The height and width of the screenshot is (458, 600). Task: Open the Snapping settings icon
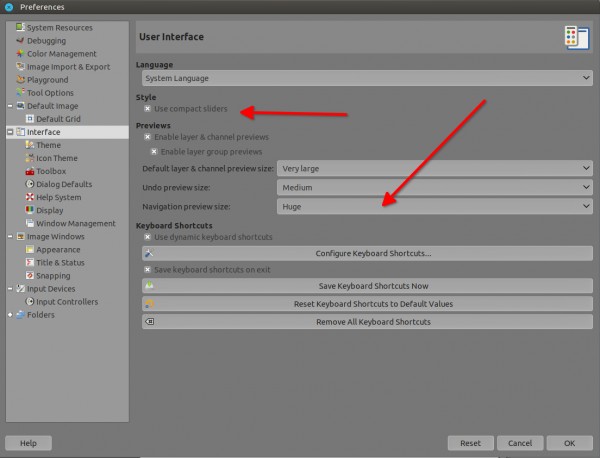pyautogui.click(x=29, y=275)
